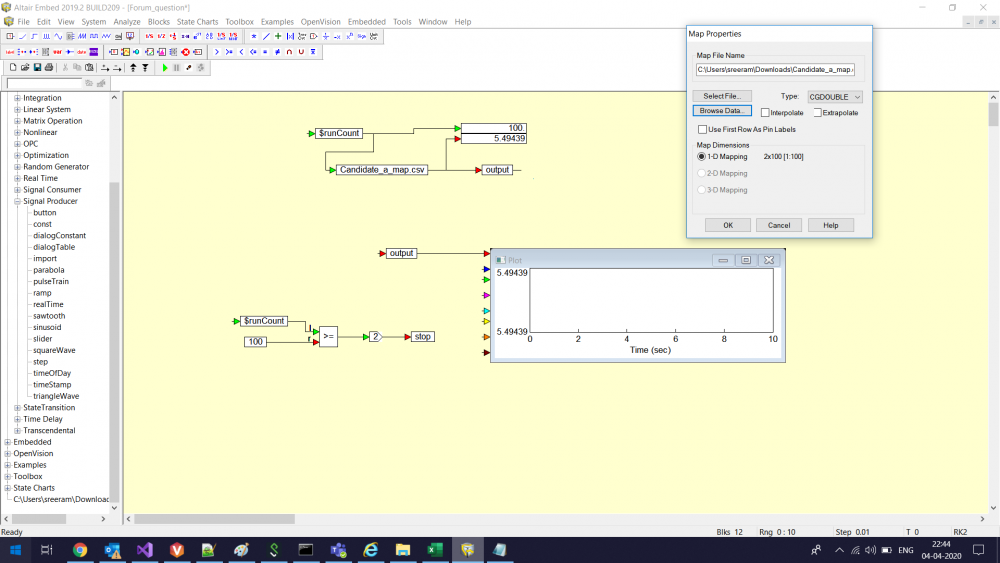1000x563 pixels.
Task: Enable the Extrapolate checkbox
Action: [x=817, y=113]
